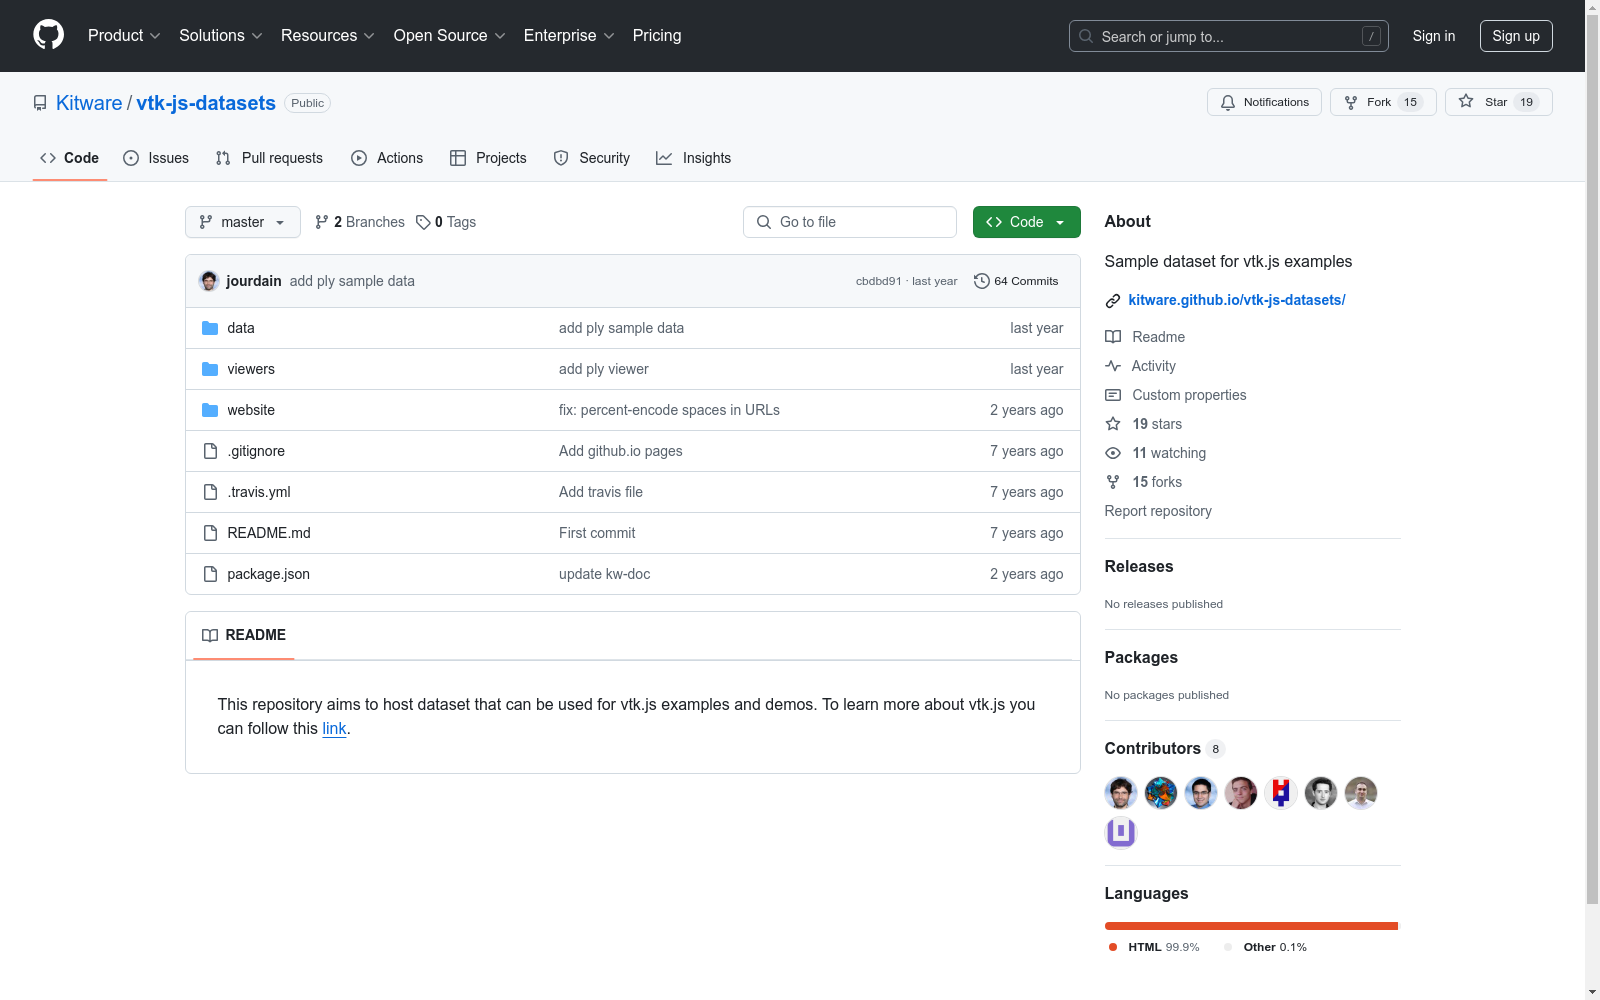Viewport: 1600px width, 1000px height.
Task: View 64 Commits history
Action: [x=1016, y=281]
